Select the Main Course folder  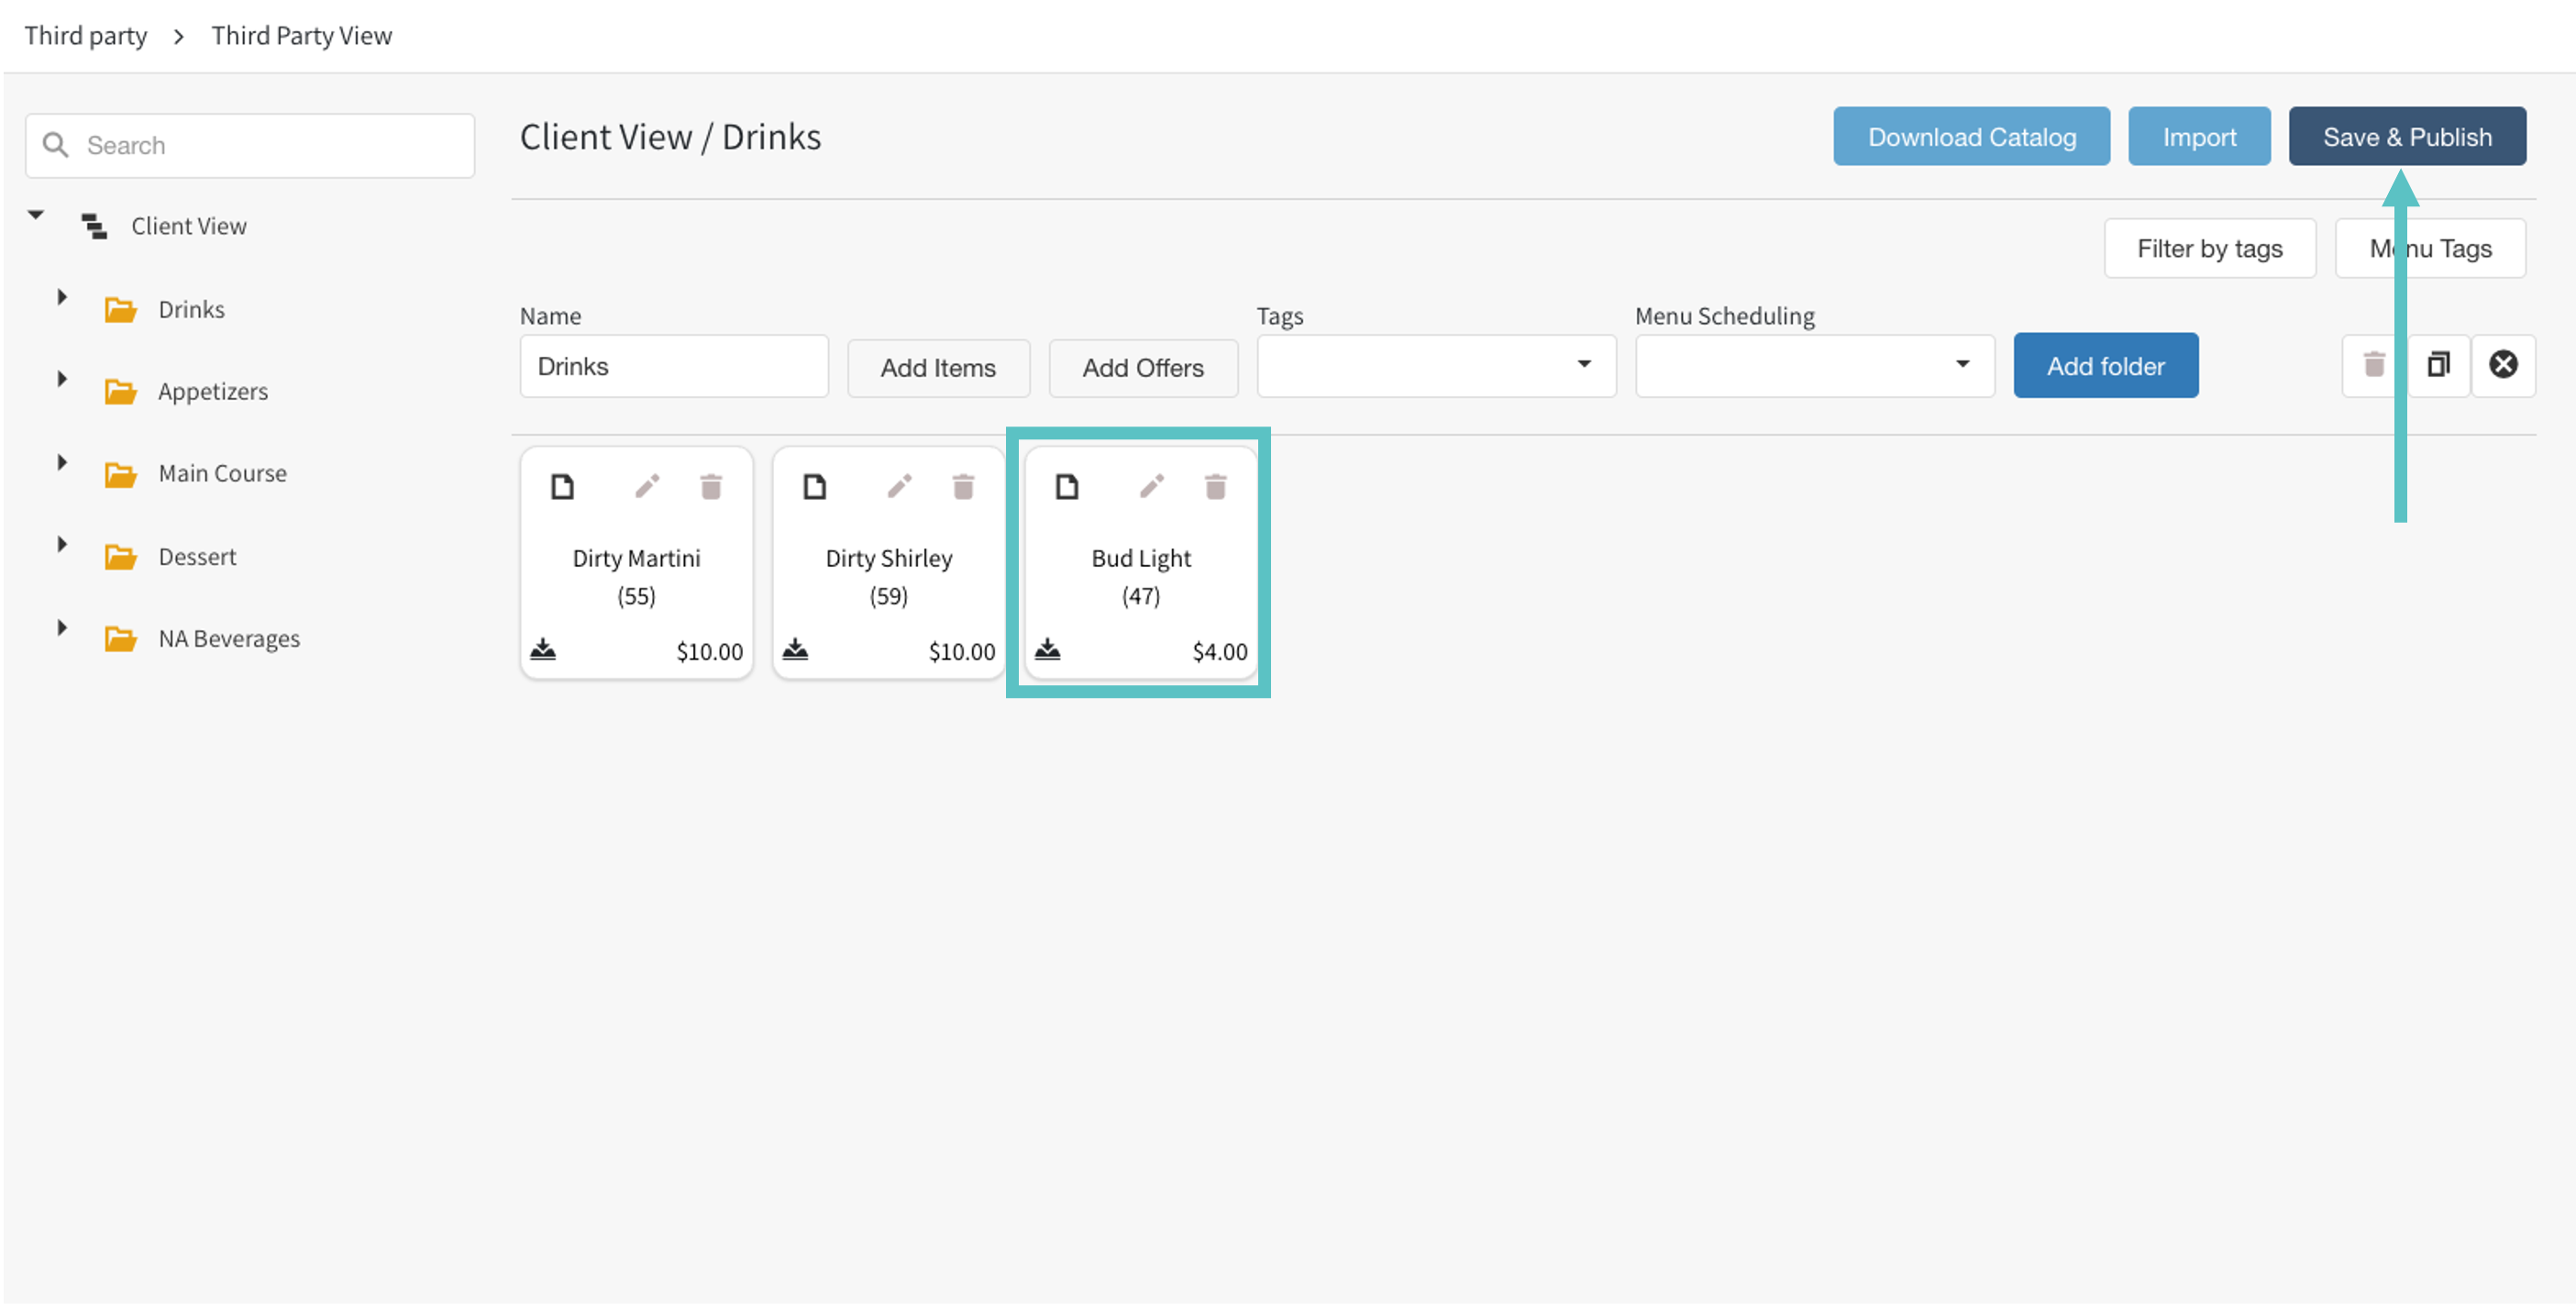(x=222, y=473)
